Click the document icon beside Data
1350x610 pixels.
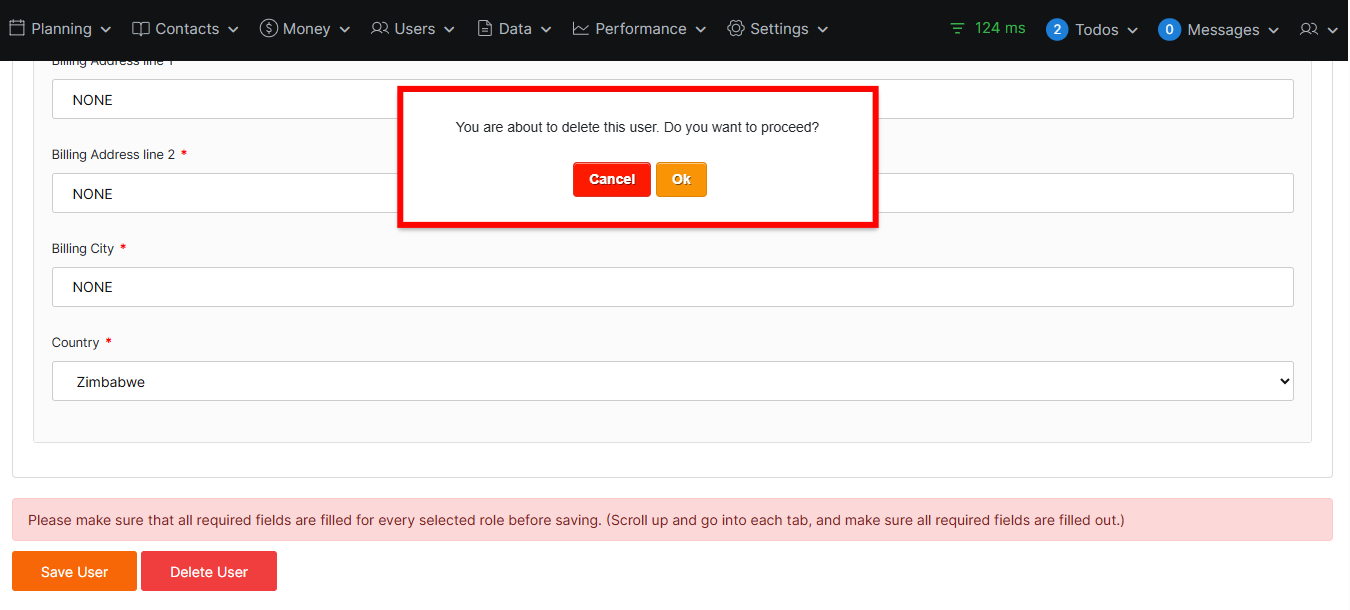point(485,29)
